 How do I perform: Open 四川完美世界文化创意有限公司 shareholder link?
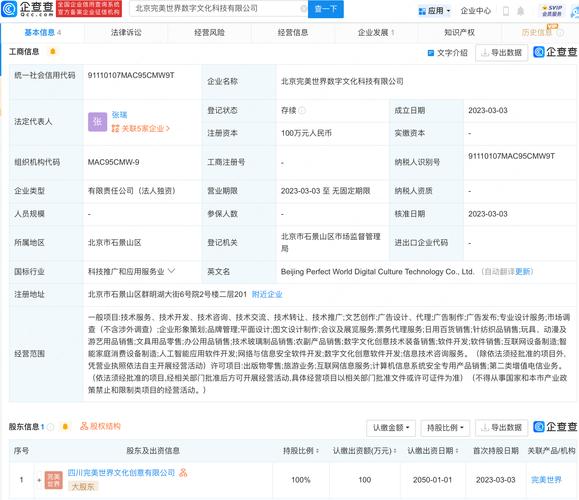click(121, 473)
